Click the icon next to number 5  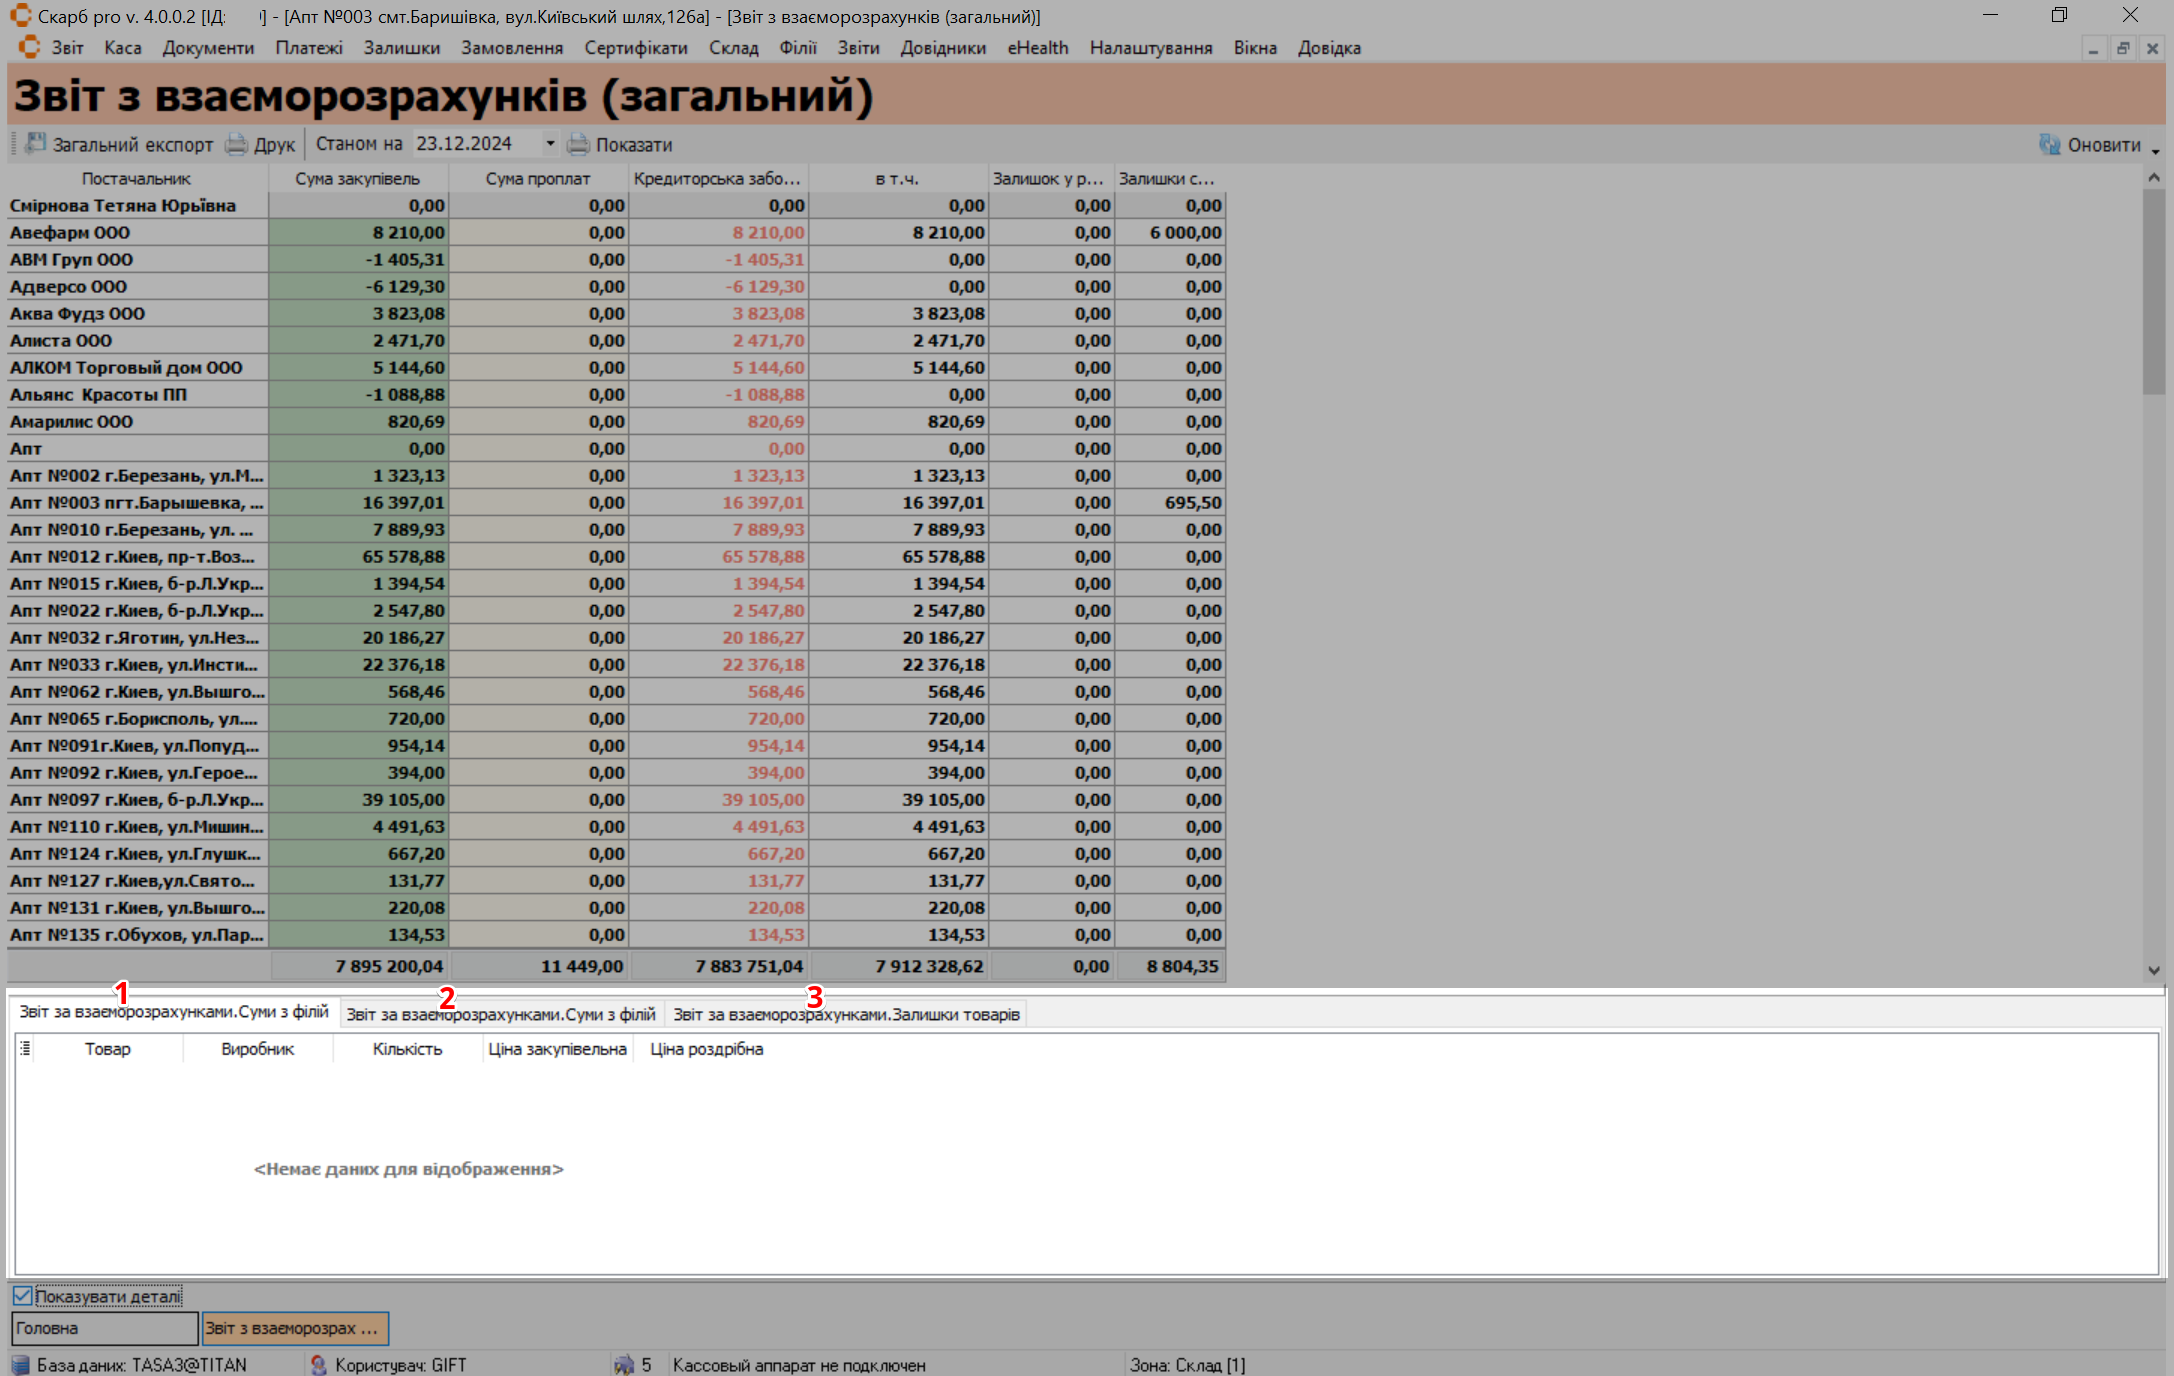(x=624, y=1365)
